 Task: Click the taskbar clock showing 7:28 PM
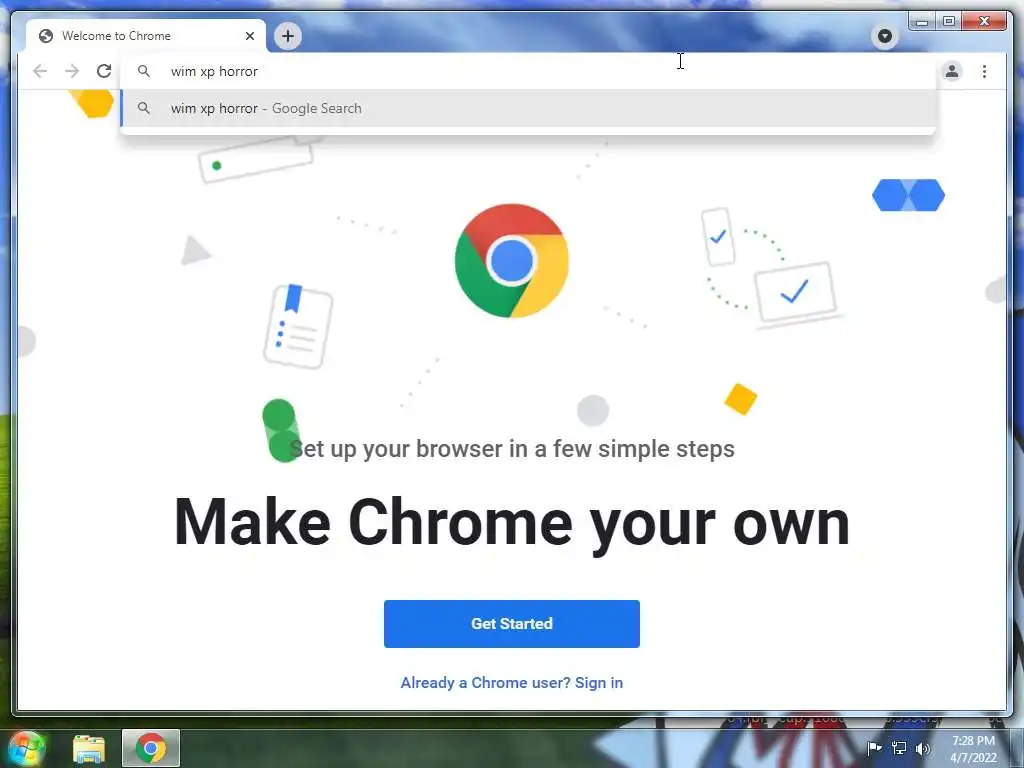click(973, 749)
